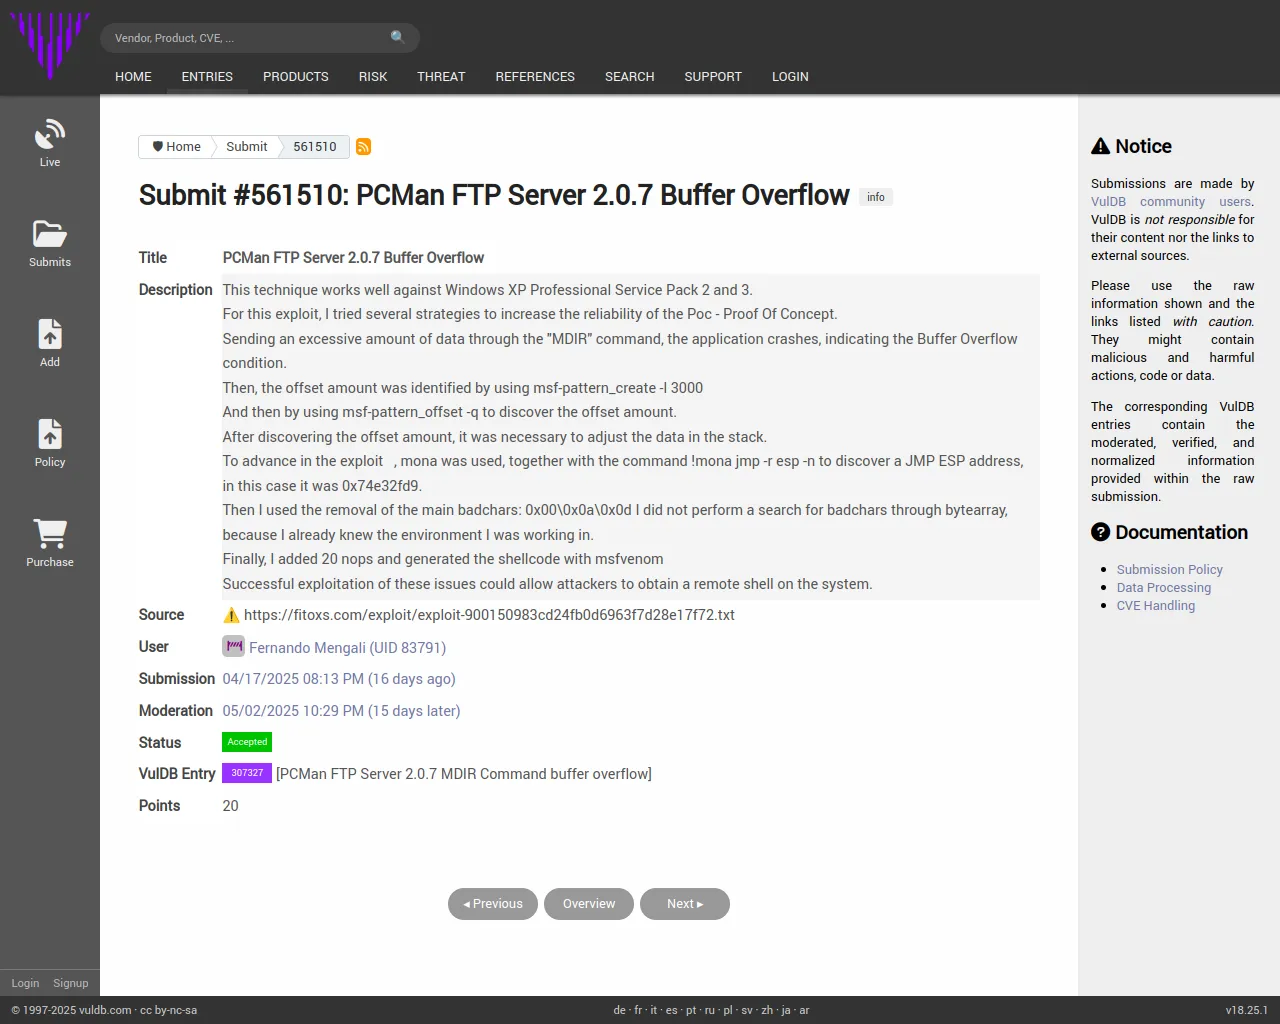Click the submission date 04/17/2025 link
Image resolution: width=1280 pixels, height=1024 pixels.
pyautogui.click(x=339, y=679)
